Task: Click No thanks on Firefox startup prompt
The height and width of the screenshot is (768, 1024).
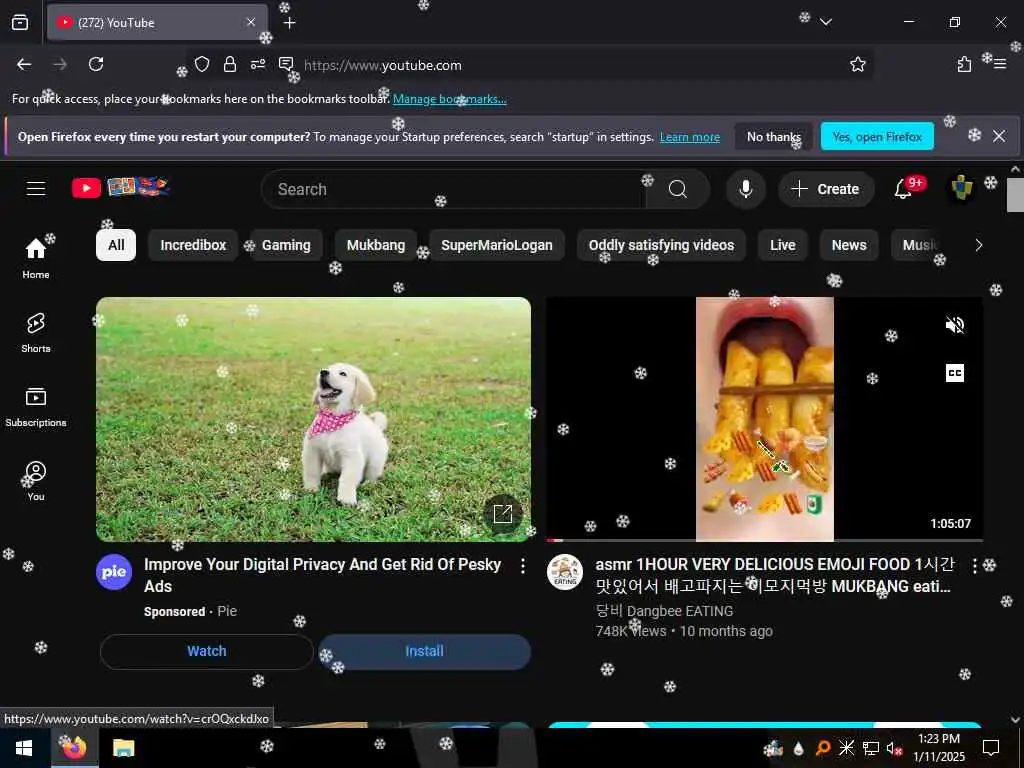Action: click(x=774, y=136)
